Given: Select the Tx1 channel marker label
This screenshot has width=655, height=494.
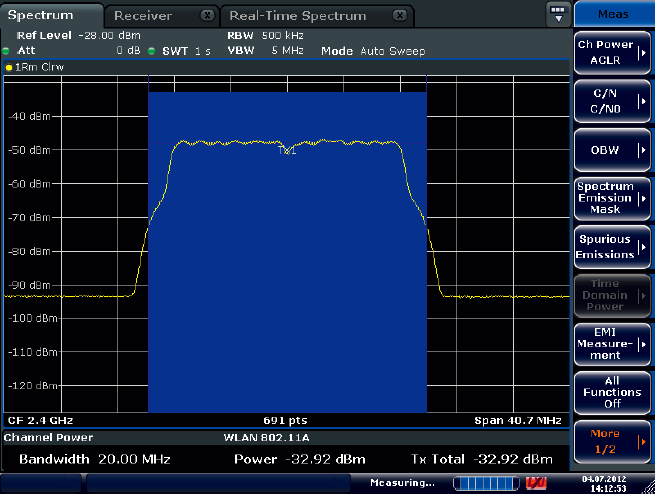Looking at the screenshot, I should click(x=287, y=150).
